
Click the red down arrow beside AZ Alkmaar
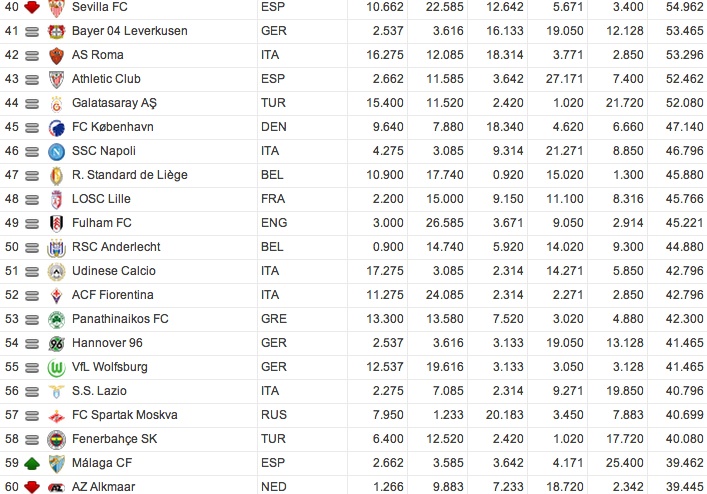[x=32, y=487]
